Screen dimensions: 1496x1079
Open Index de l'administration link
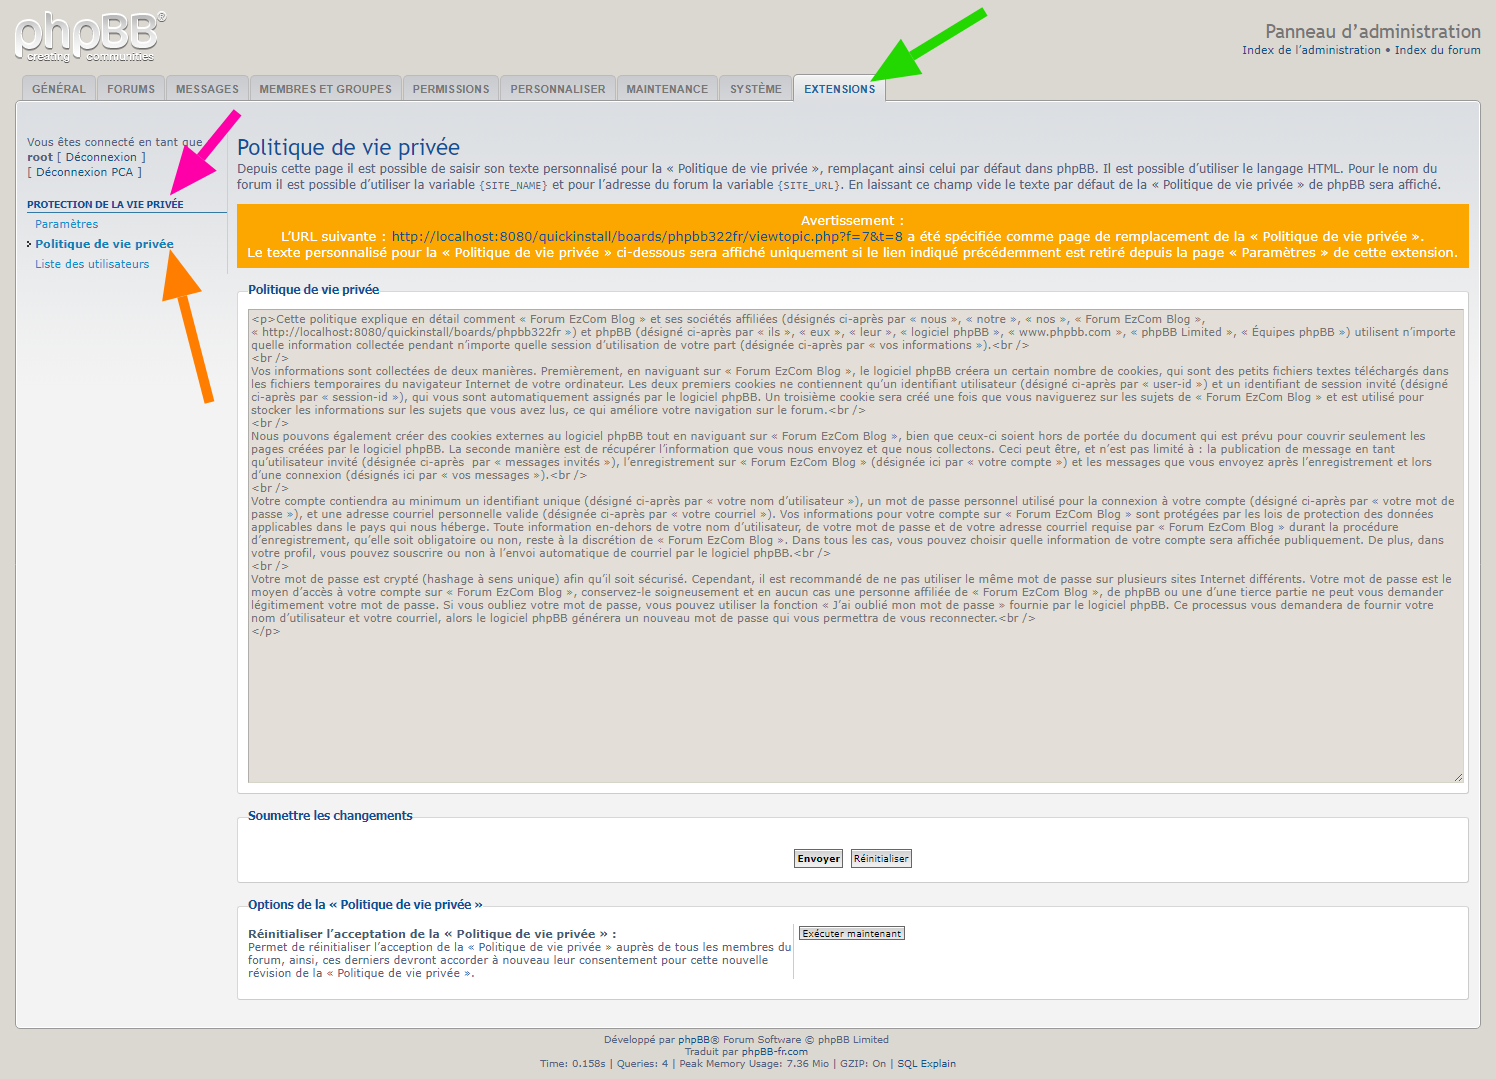coord(1311,50)
